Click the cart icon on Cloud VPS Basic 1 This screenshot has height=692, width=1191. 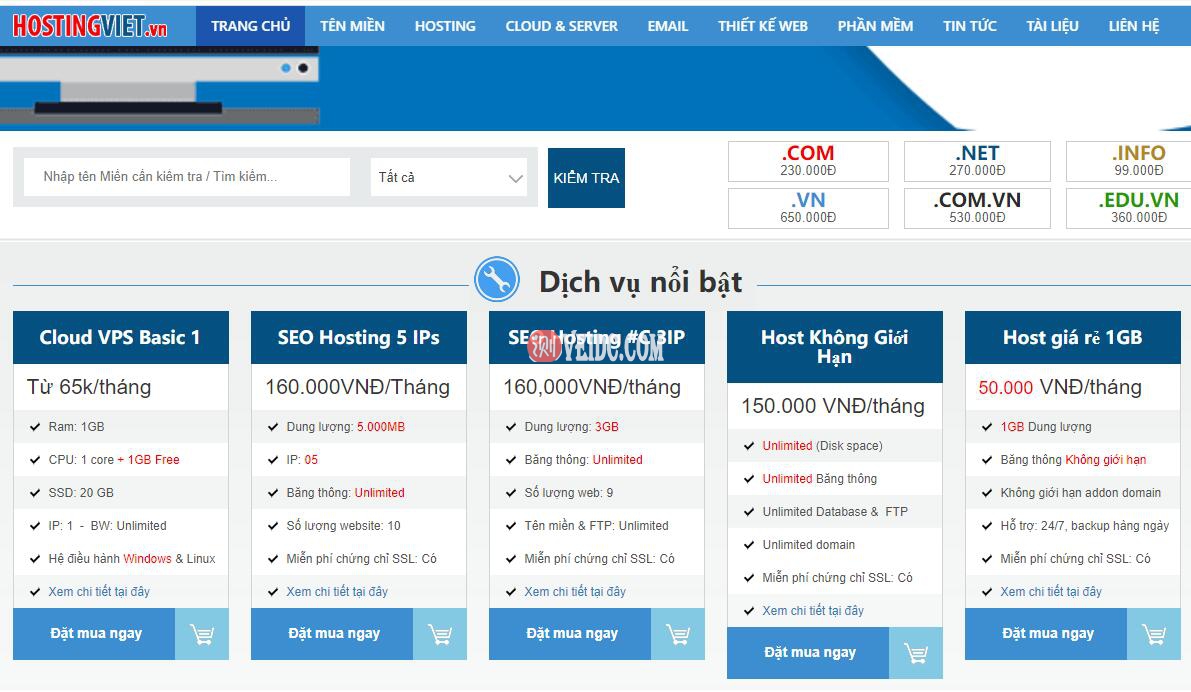click(x=202, y=634)
